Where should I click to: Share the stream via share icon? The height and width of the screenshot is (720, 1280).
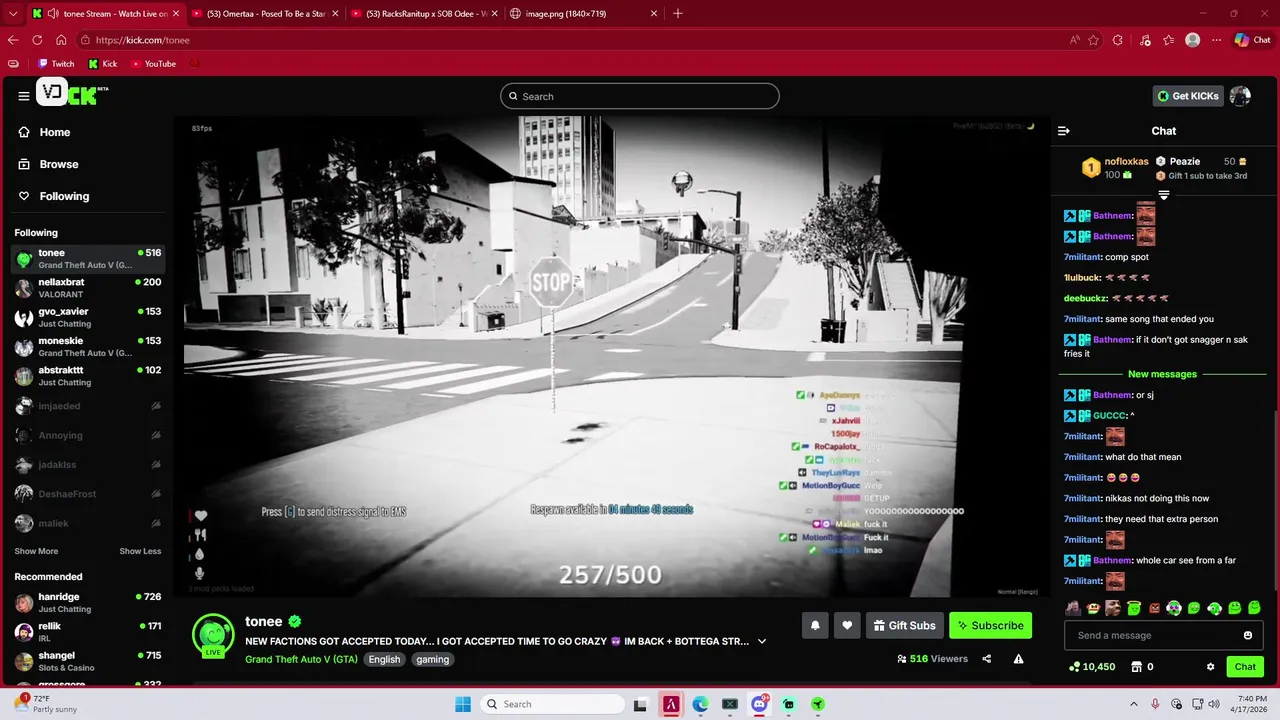[x=986, y=659]
